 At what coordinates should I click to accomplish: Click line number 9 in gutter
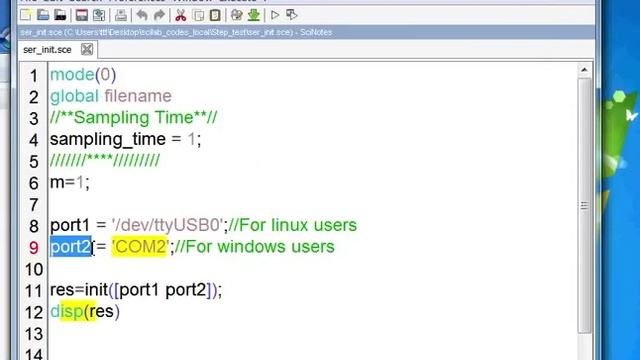click(33, 247)
